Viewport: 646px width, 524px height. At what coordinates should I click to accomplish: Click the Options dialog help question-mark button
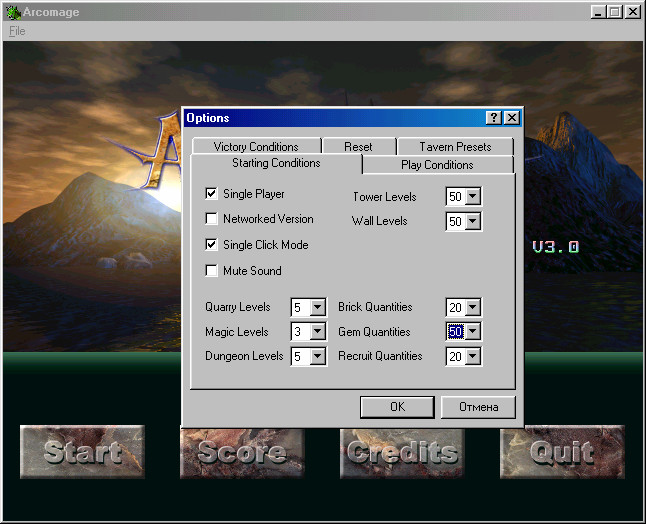pyautogui.click(x=494, y=118)
